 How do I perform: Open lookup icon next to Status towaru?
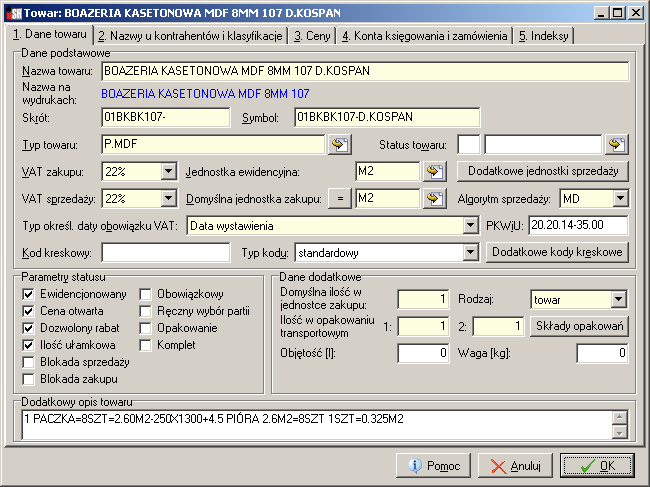click(x=617, y=145)
